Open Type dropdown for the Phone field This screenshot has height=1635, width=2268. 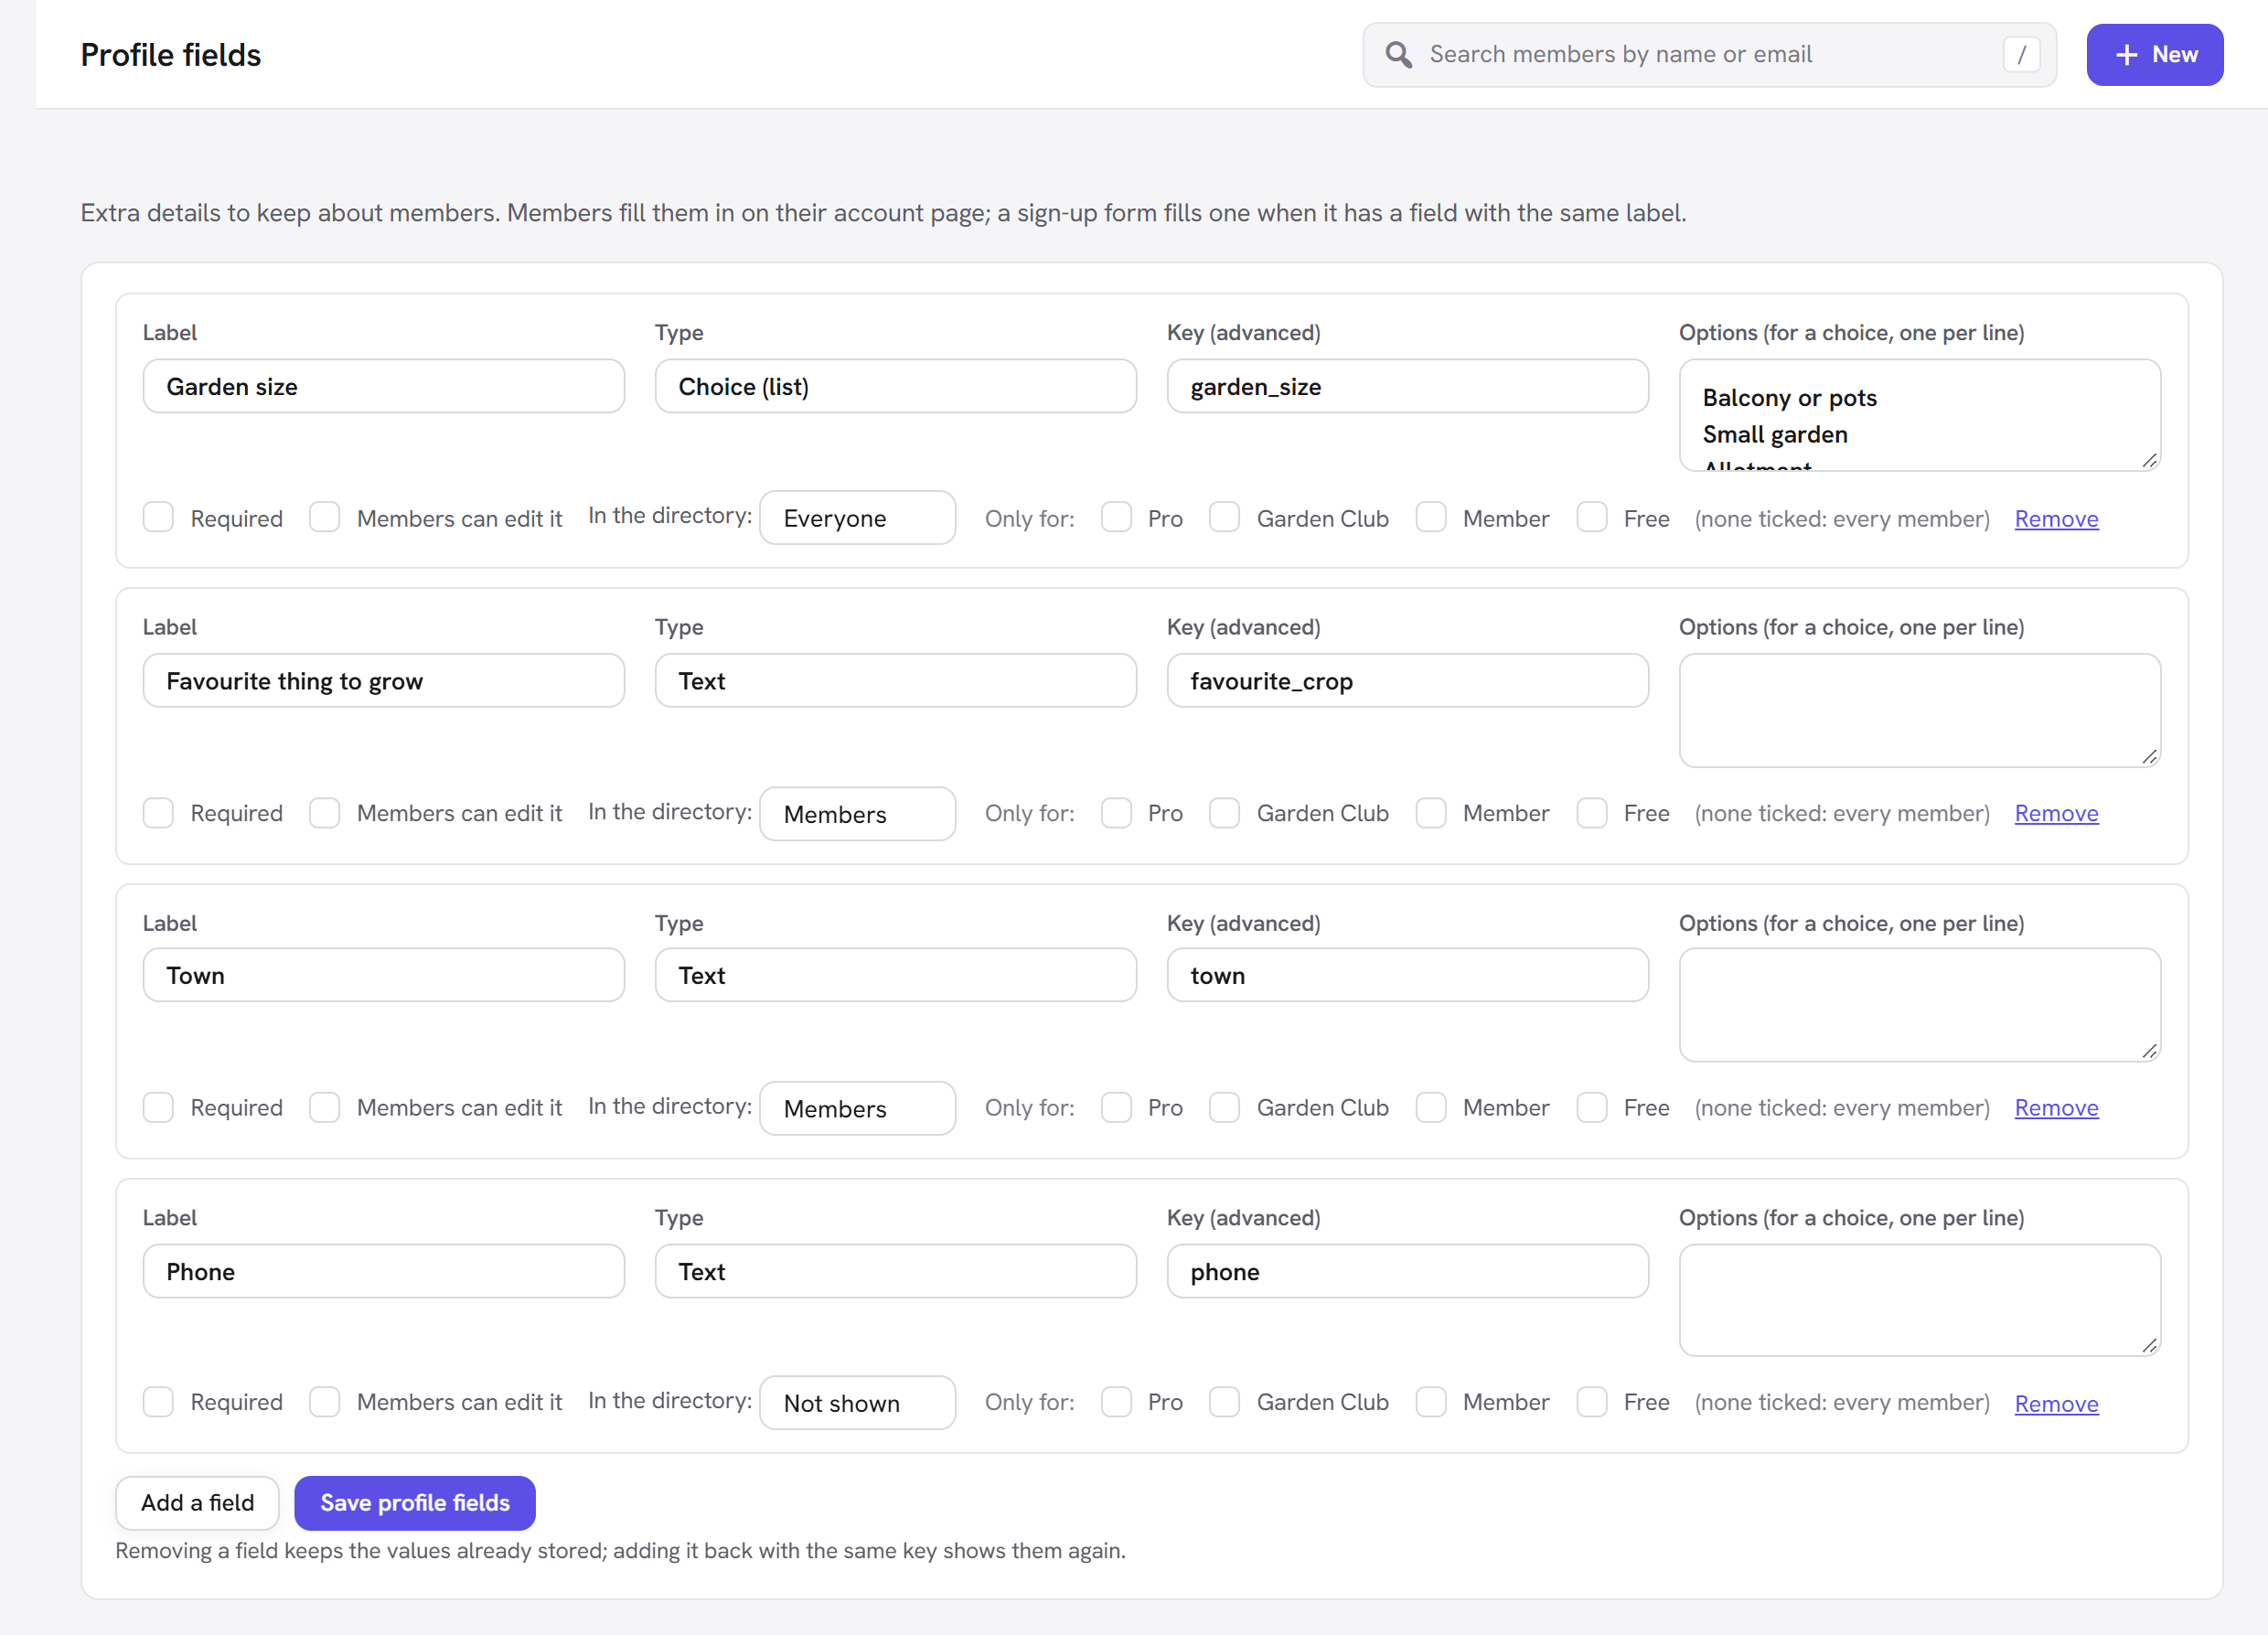[x=895, y=1271]
